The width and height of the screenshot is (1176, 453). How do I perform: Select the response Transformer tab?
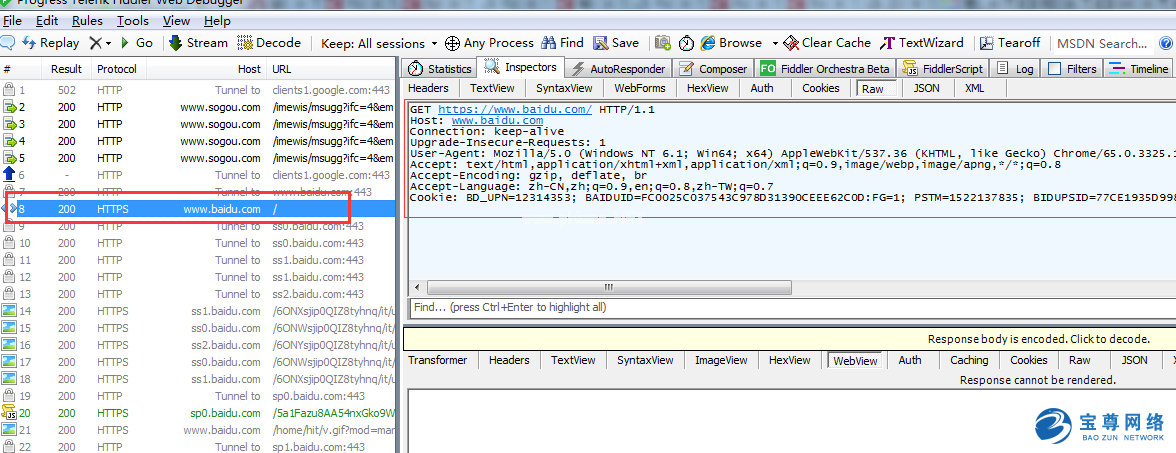(x=437, y=360)
